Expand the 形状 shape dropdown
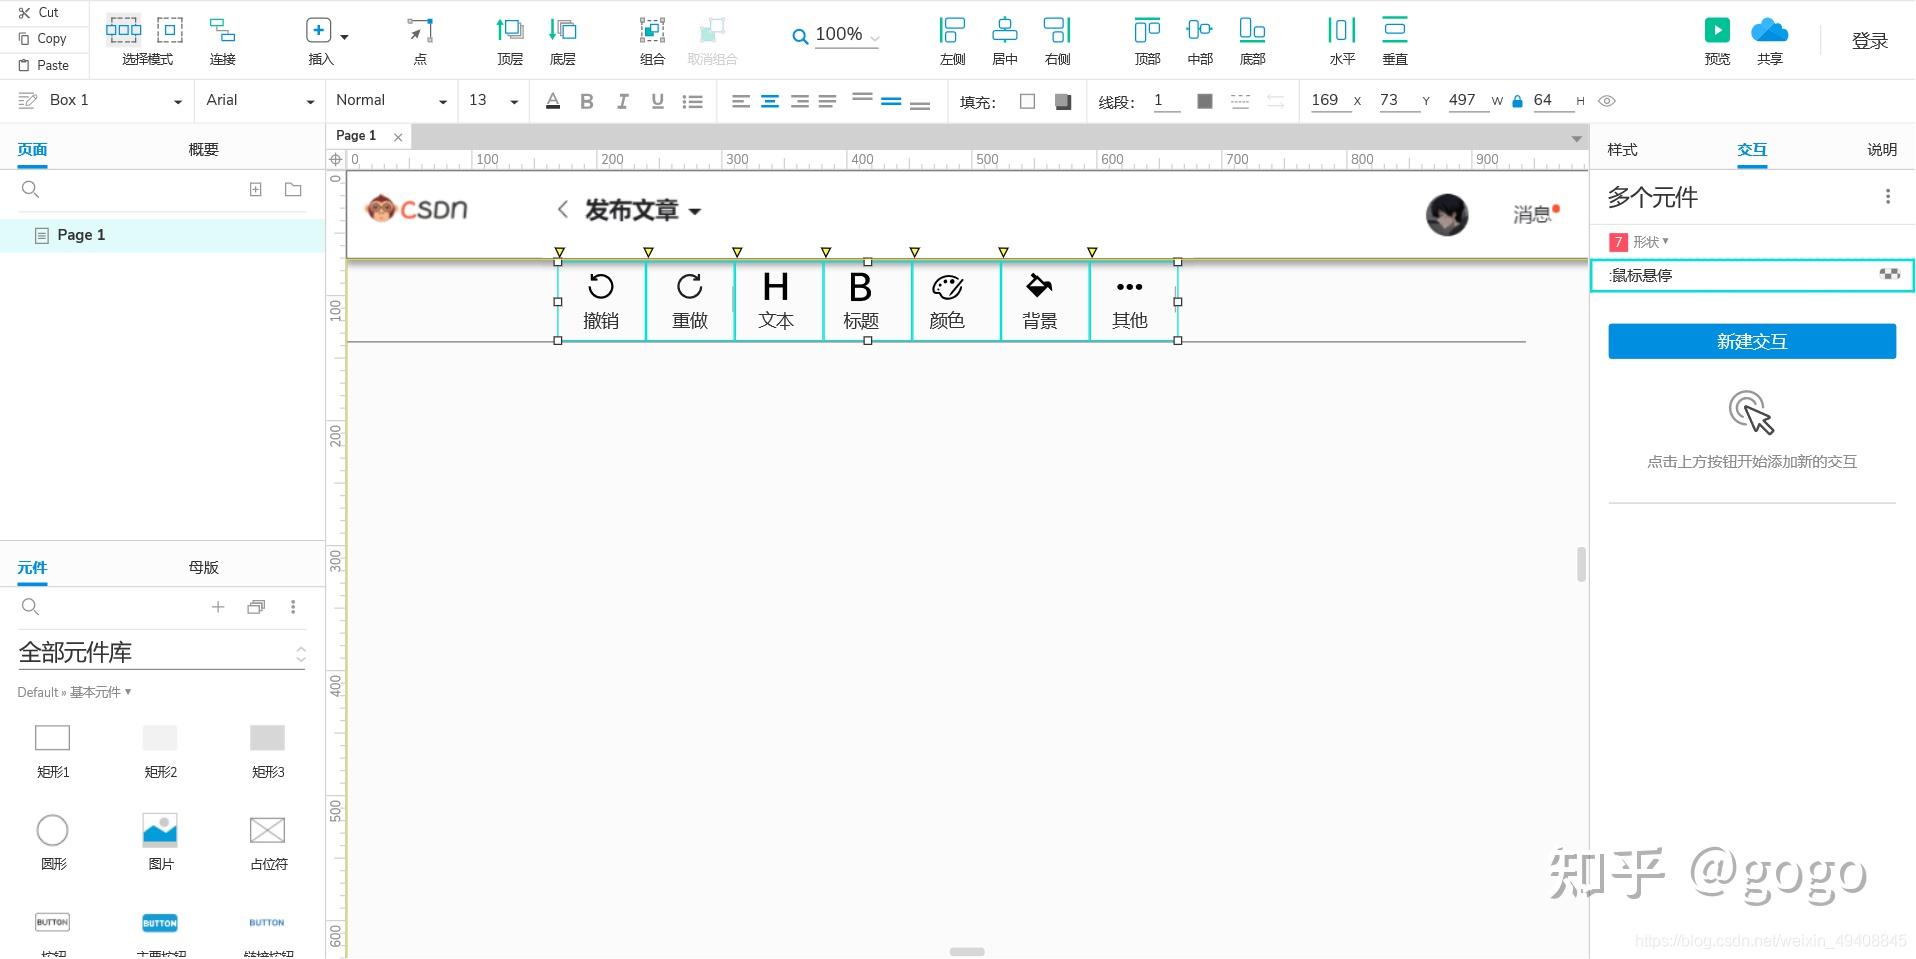The image size is (1916, 959). 1650,242
